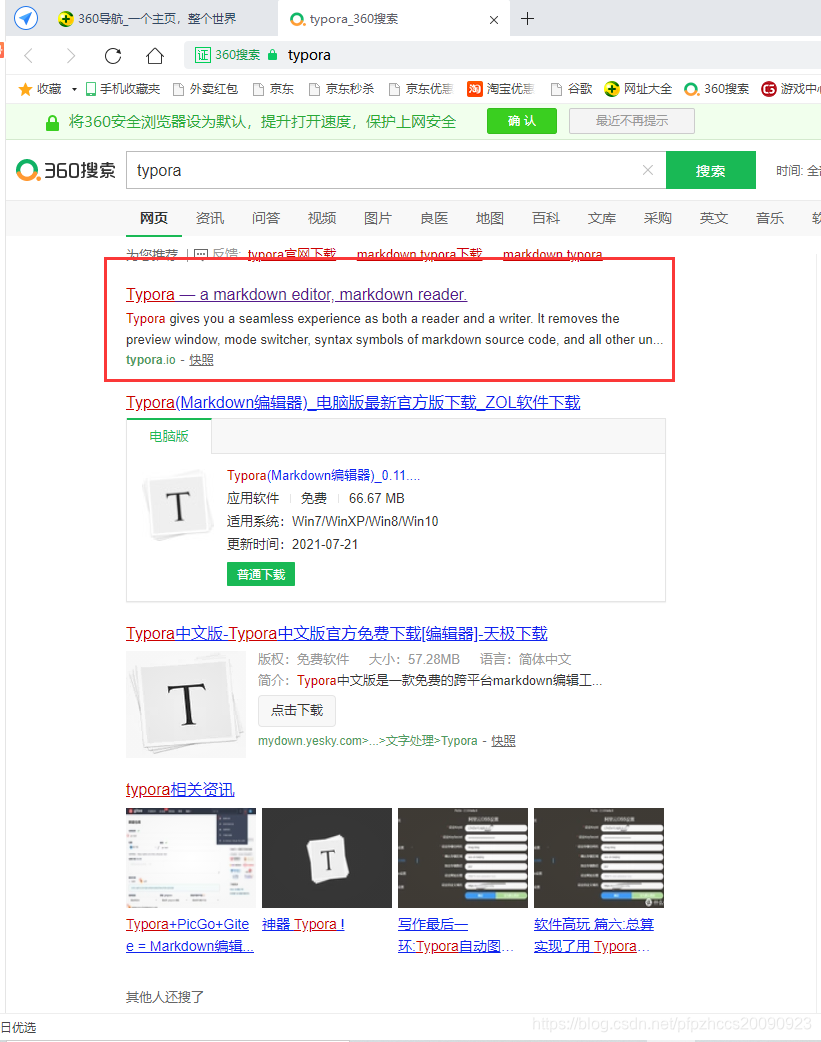Select the 网页 tab
This screenshot has width=821, height=1042.
154,219
